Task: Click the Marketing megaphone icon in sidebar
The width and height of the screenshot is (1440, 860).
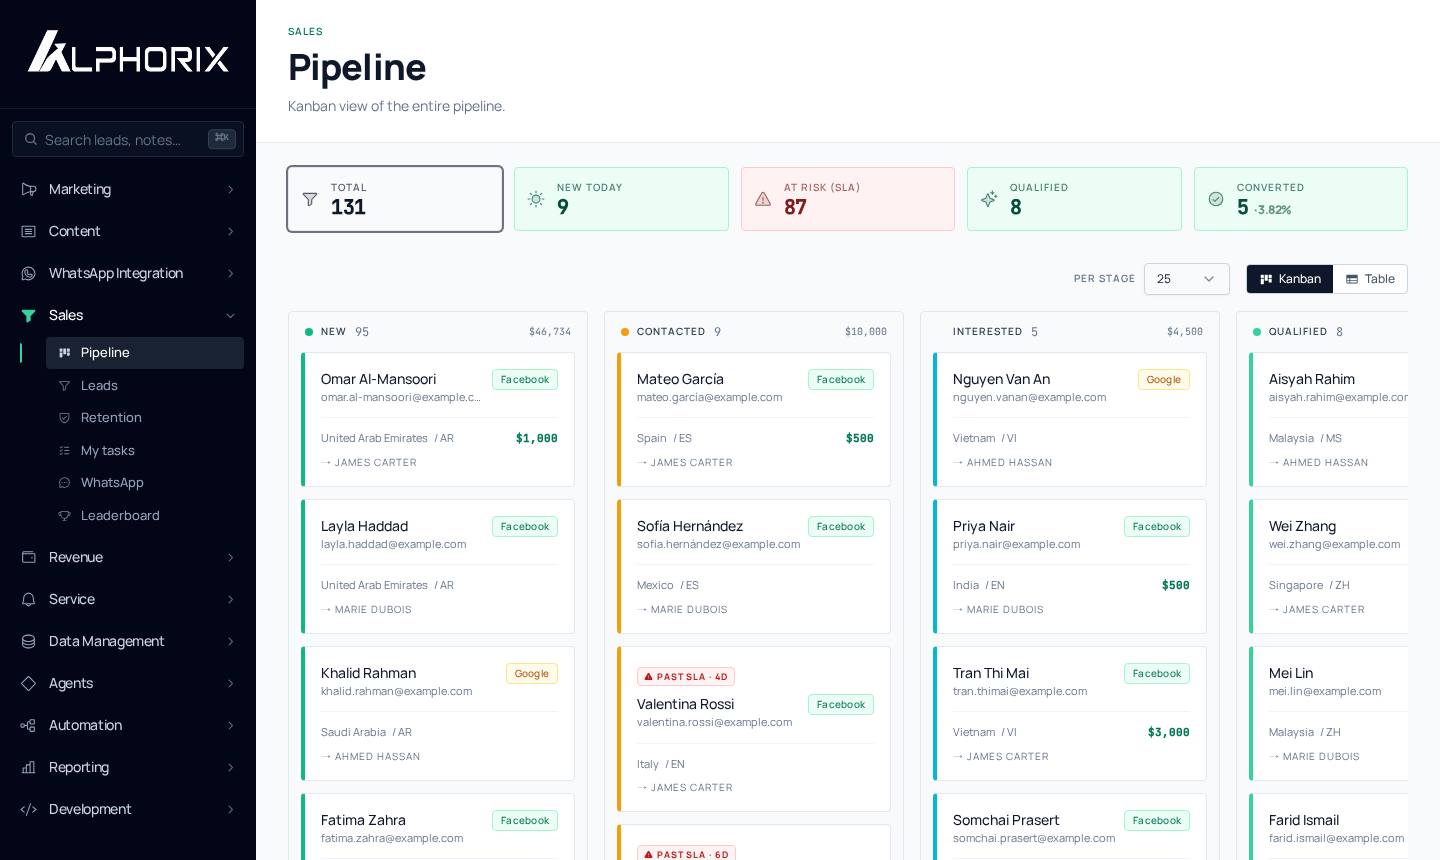Action: (x=29, y=189)
